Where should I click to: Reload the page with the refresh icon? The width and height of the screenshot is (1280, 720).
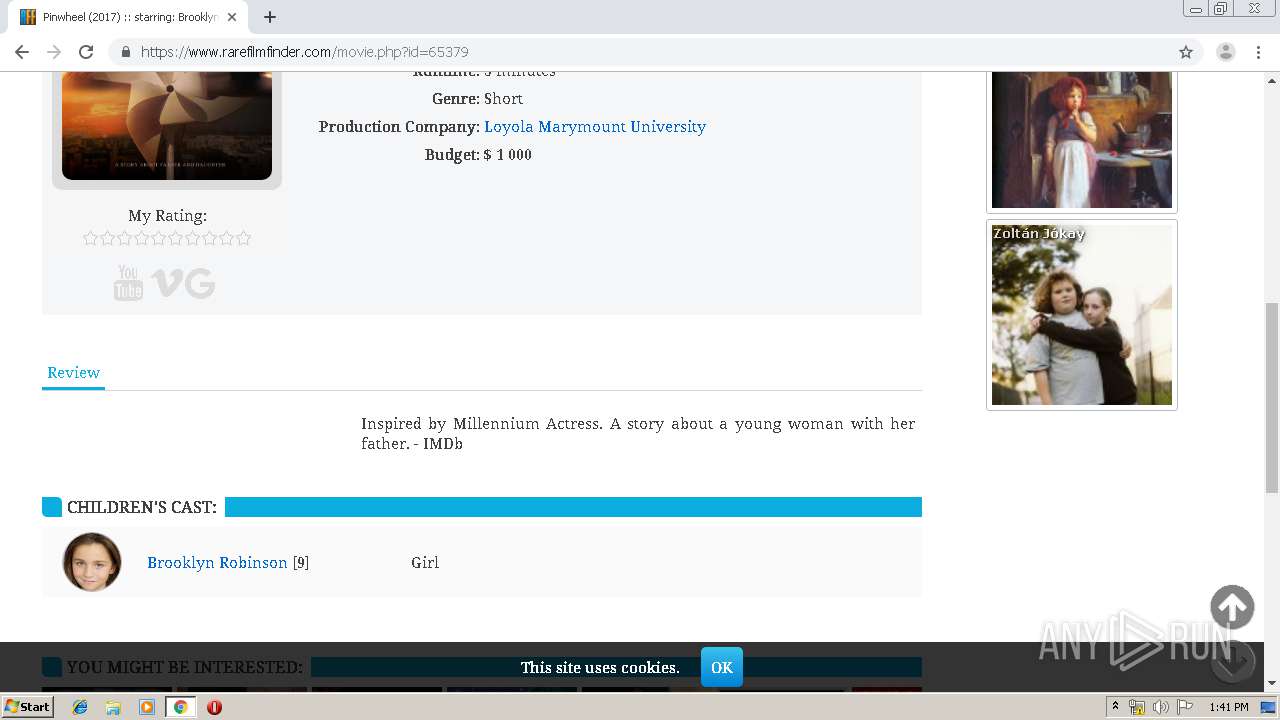[x=86, y=52]
